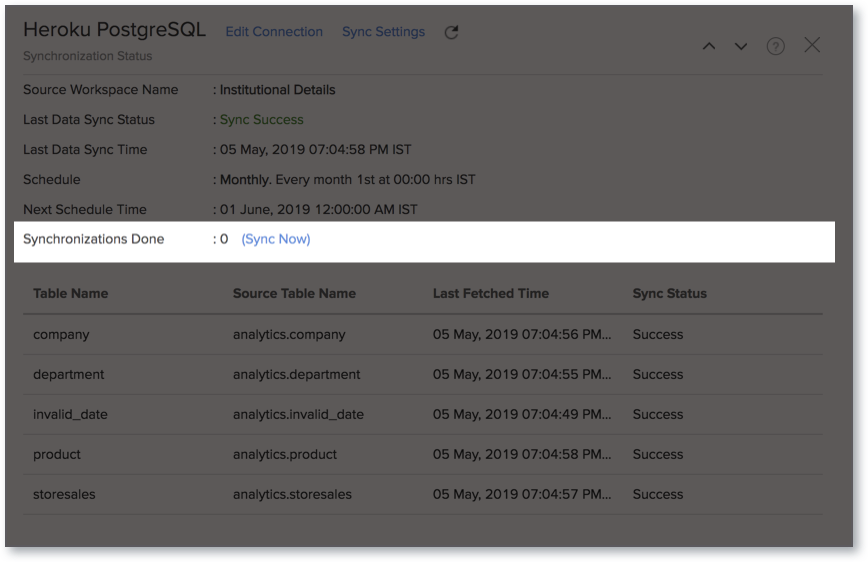Click the Monthly schedule description text
The height and width of the screenshot is (562, 868).
pos(347,179)
